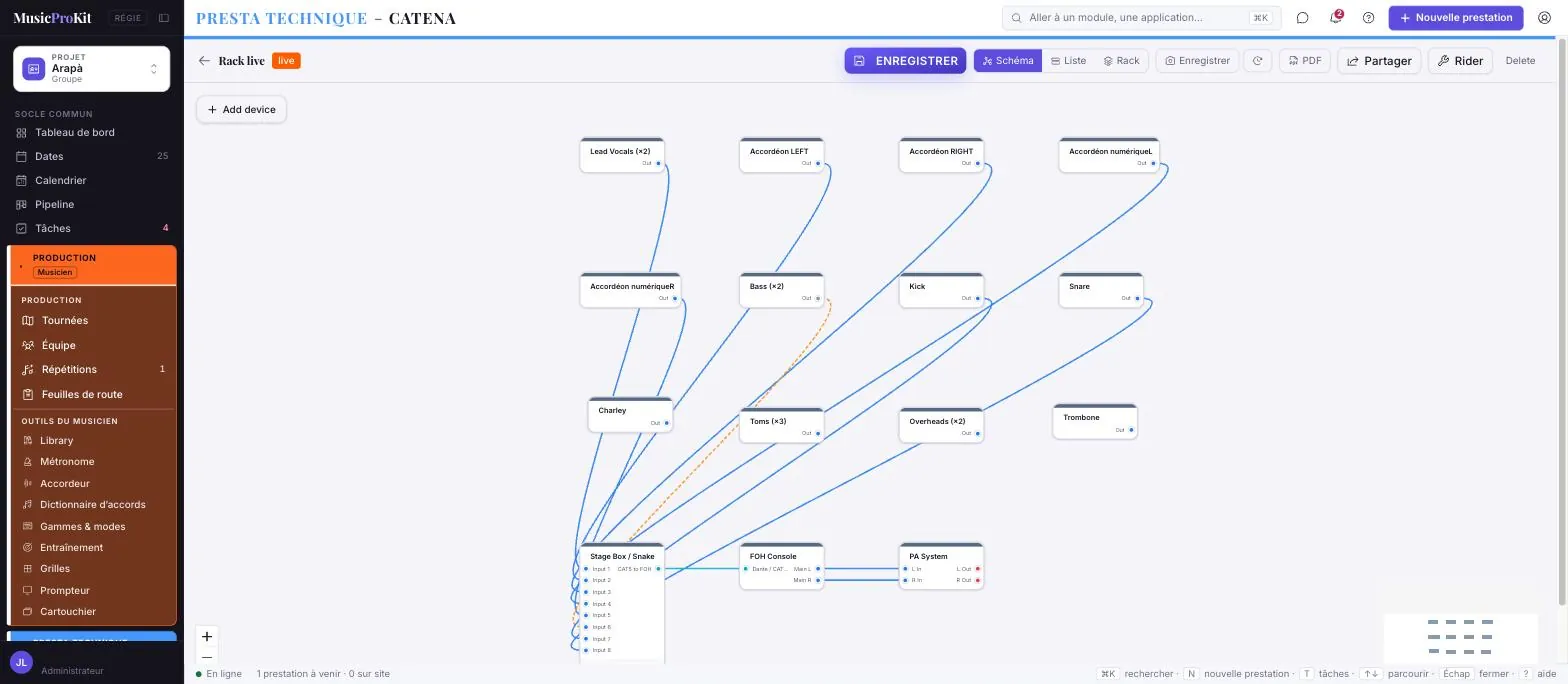Viewport: 1568px width, 684px height.
Task: Click the refresh icon next to Enregistrer snapshot
Action: [x=1258, y=61]
